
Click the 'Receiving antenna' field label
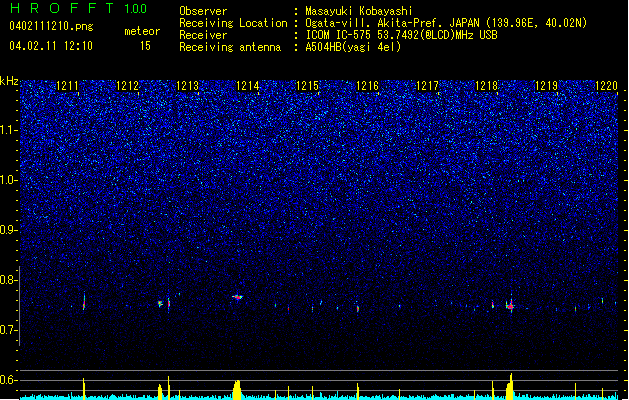(230, 47)
